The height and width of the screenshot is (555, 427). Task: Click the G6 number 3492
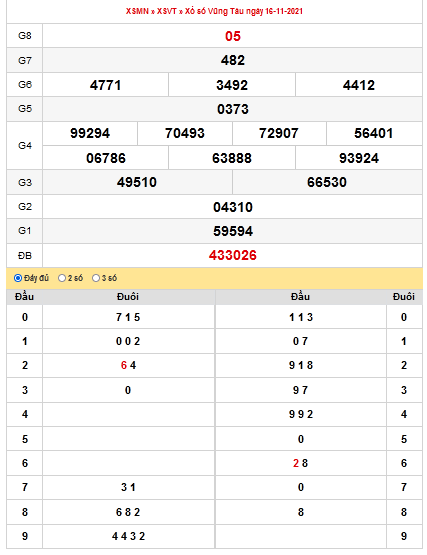(x=232, y=85)
